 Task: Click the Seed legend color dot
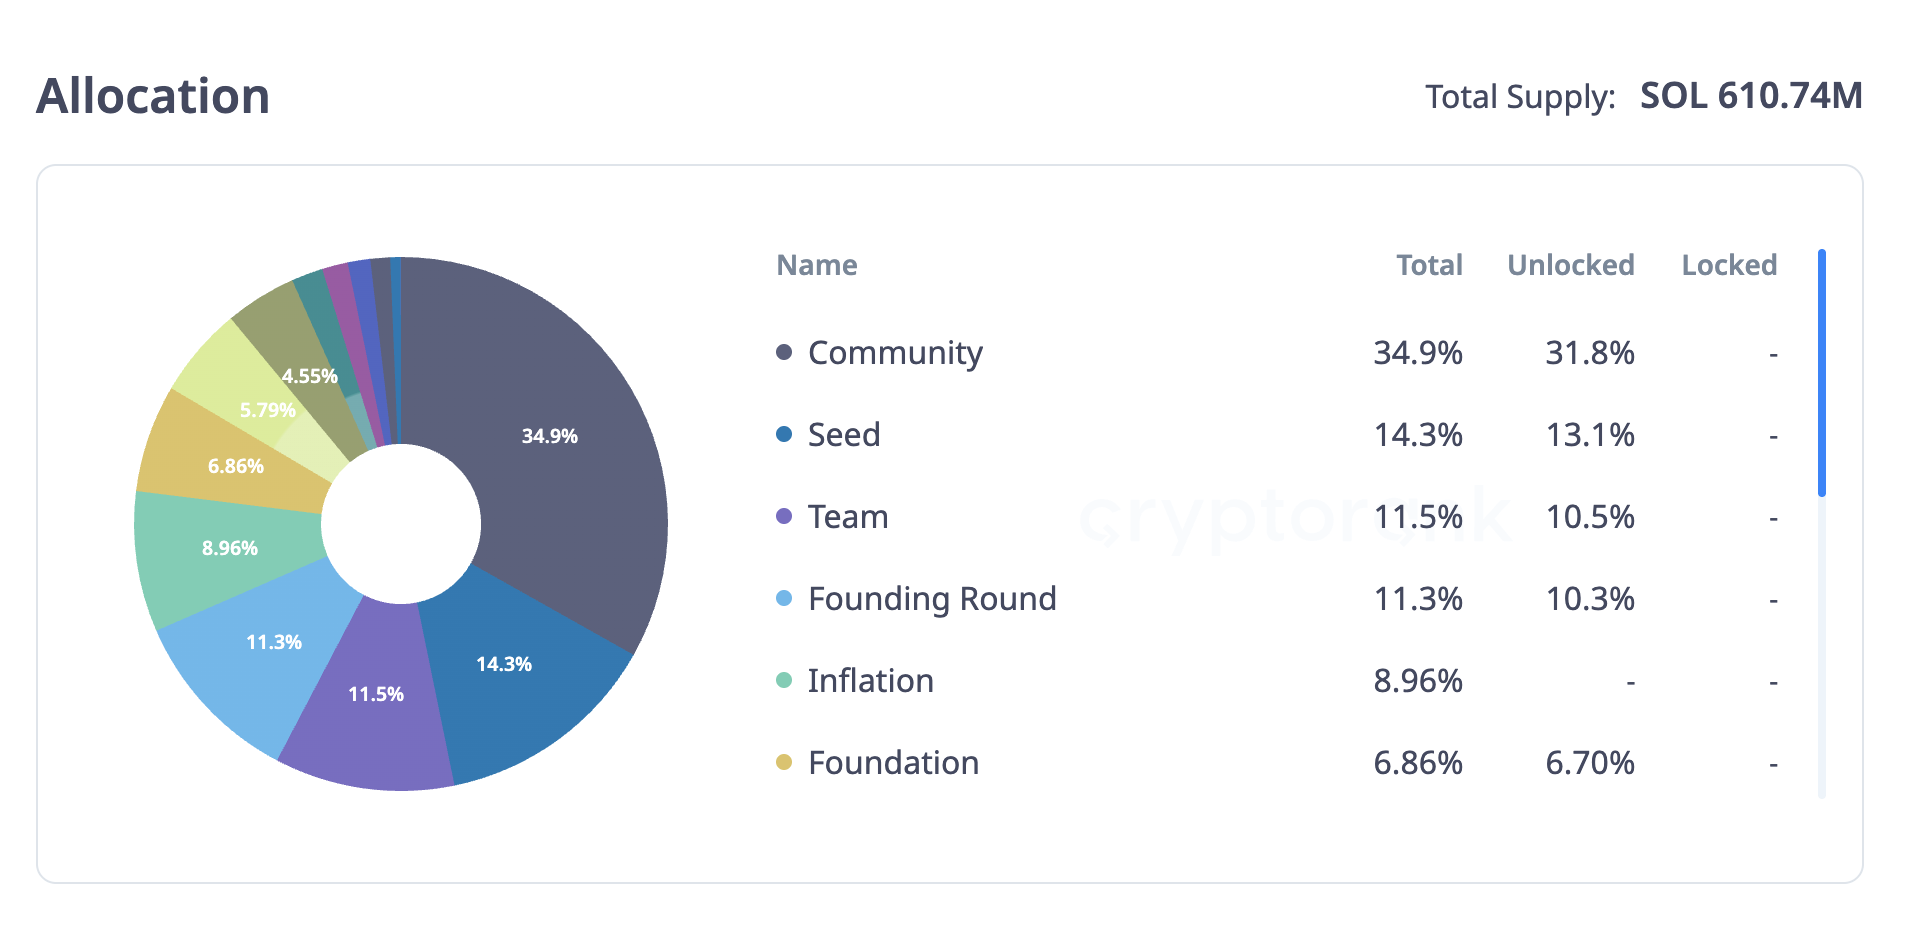(x=784, y=434)
